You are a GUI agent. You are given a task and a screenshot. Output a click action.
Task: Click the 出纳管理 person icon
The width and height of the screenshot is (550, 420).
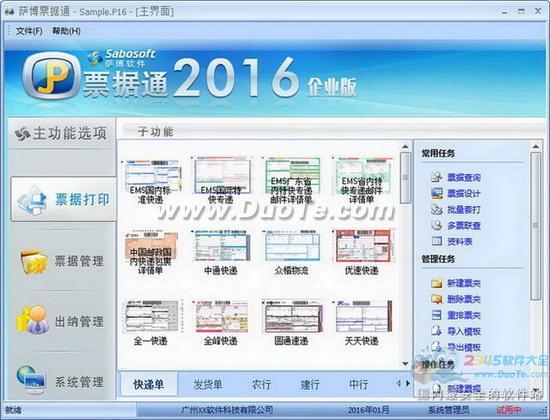(x=33, y=320)
